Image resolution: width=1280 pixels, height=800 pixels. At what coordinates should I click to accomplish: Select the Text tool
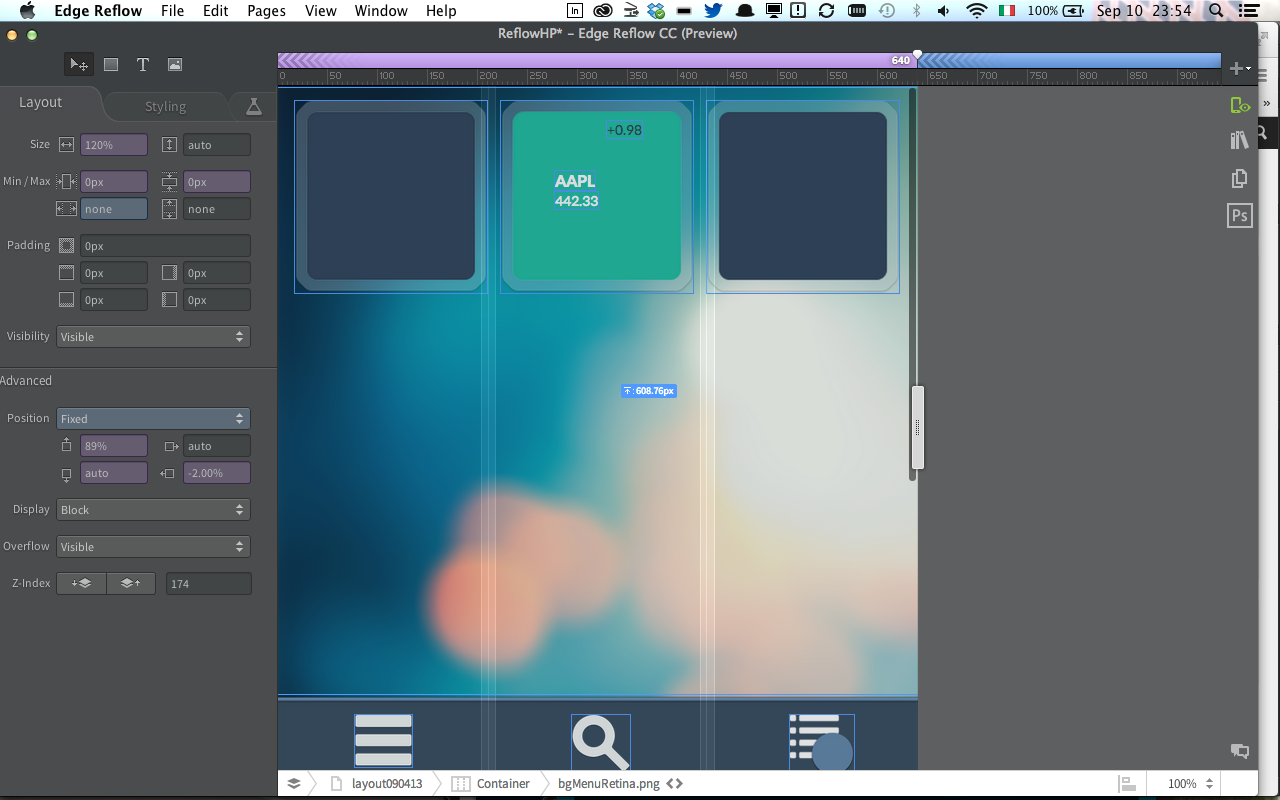tap(143, 65)
